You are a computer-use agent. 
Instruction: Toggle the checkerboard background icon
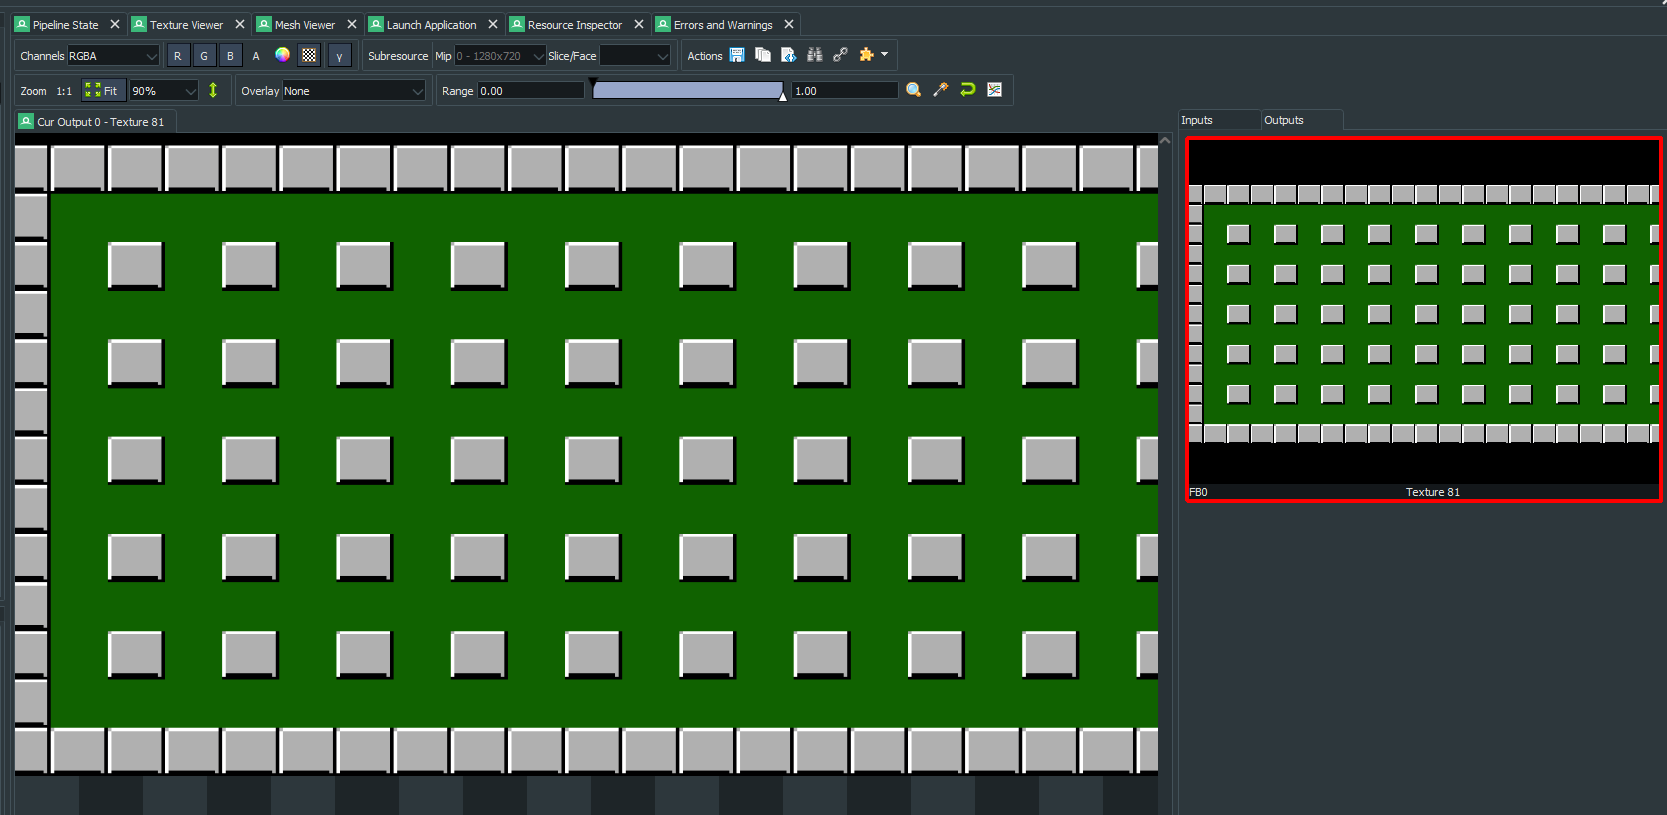pyautogui.click(x=309, y=56)
